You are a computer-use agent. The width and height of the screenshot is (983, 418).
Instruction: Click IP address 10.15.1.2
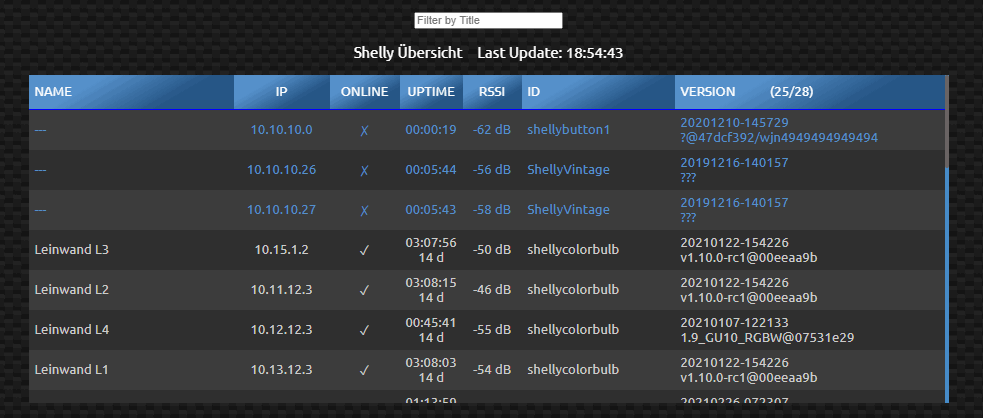pyautogui.click(x=281, y=250)
